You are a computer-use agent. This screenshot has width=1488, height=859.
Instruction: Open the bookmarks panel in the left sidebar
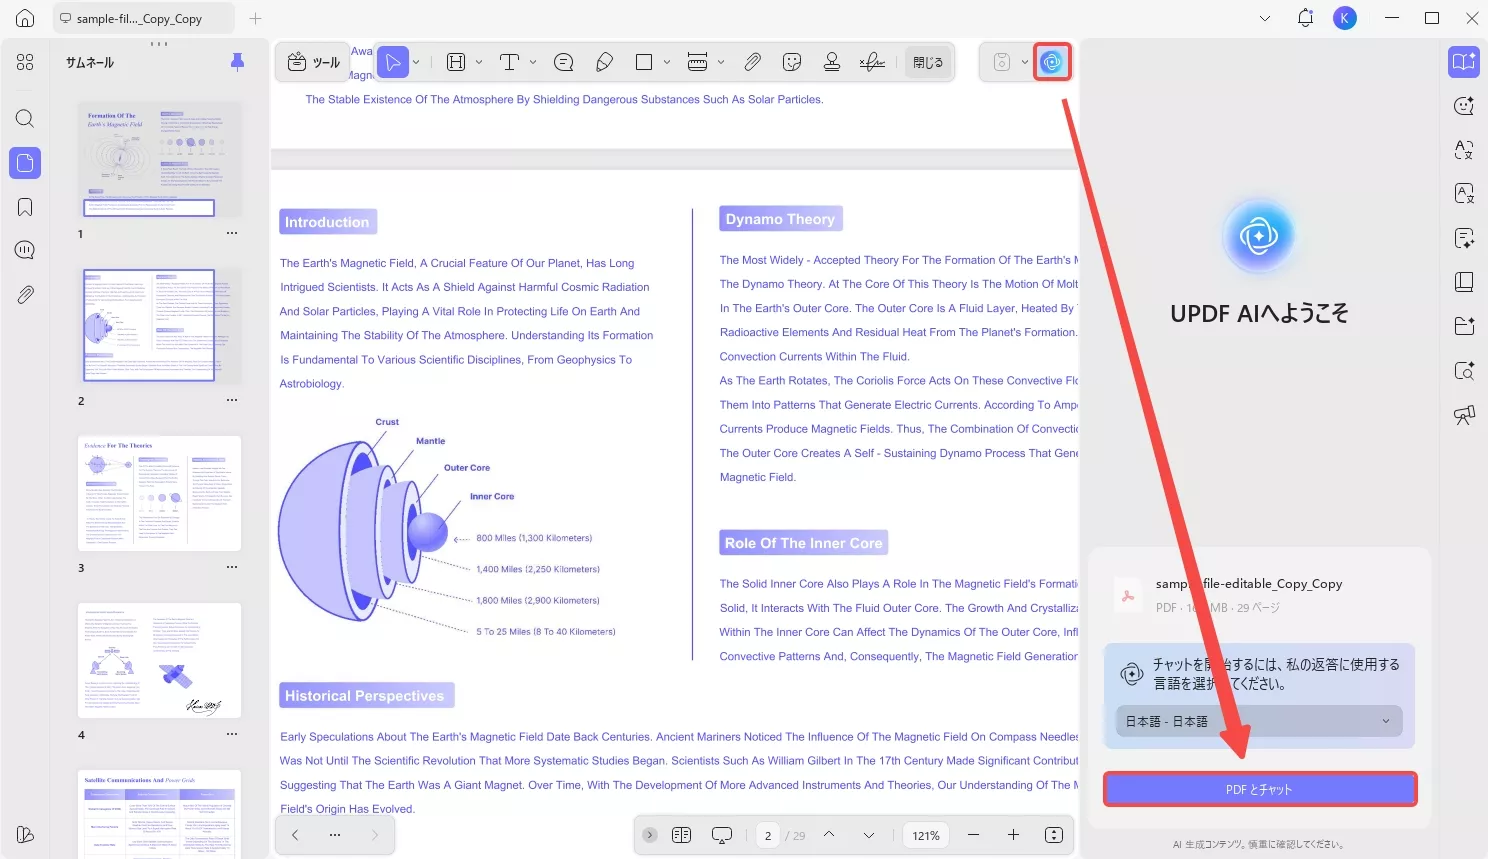coord(25,207)
